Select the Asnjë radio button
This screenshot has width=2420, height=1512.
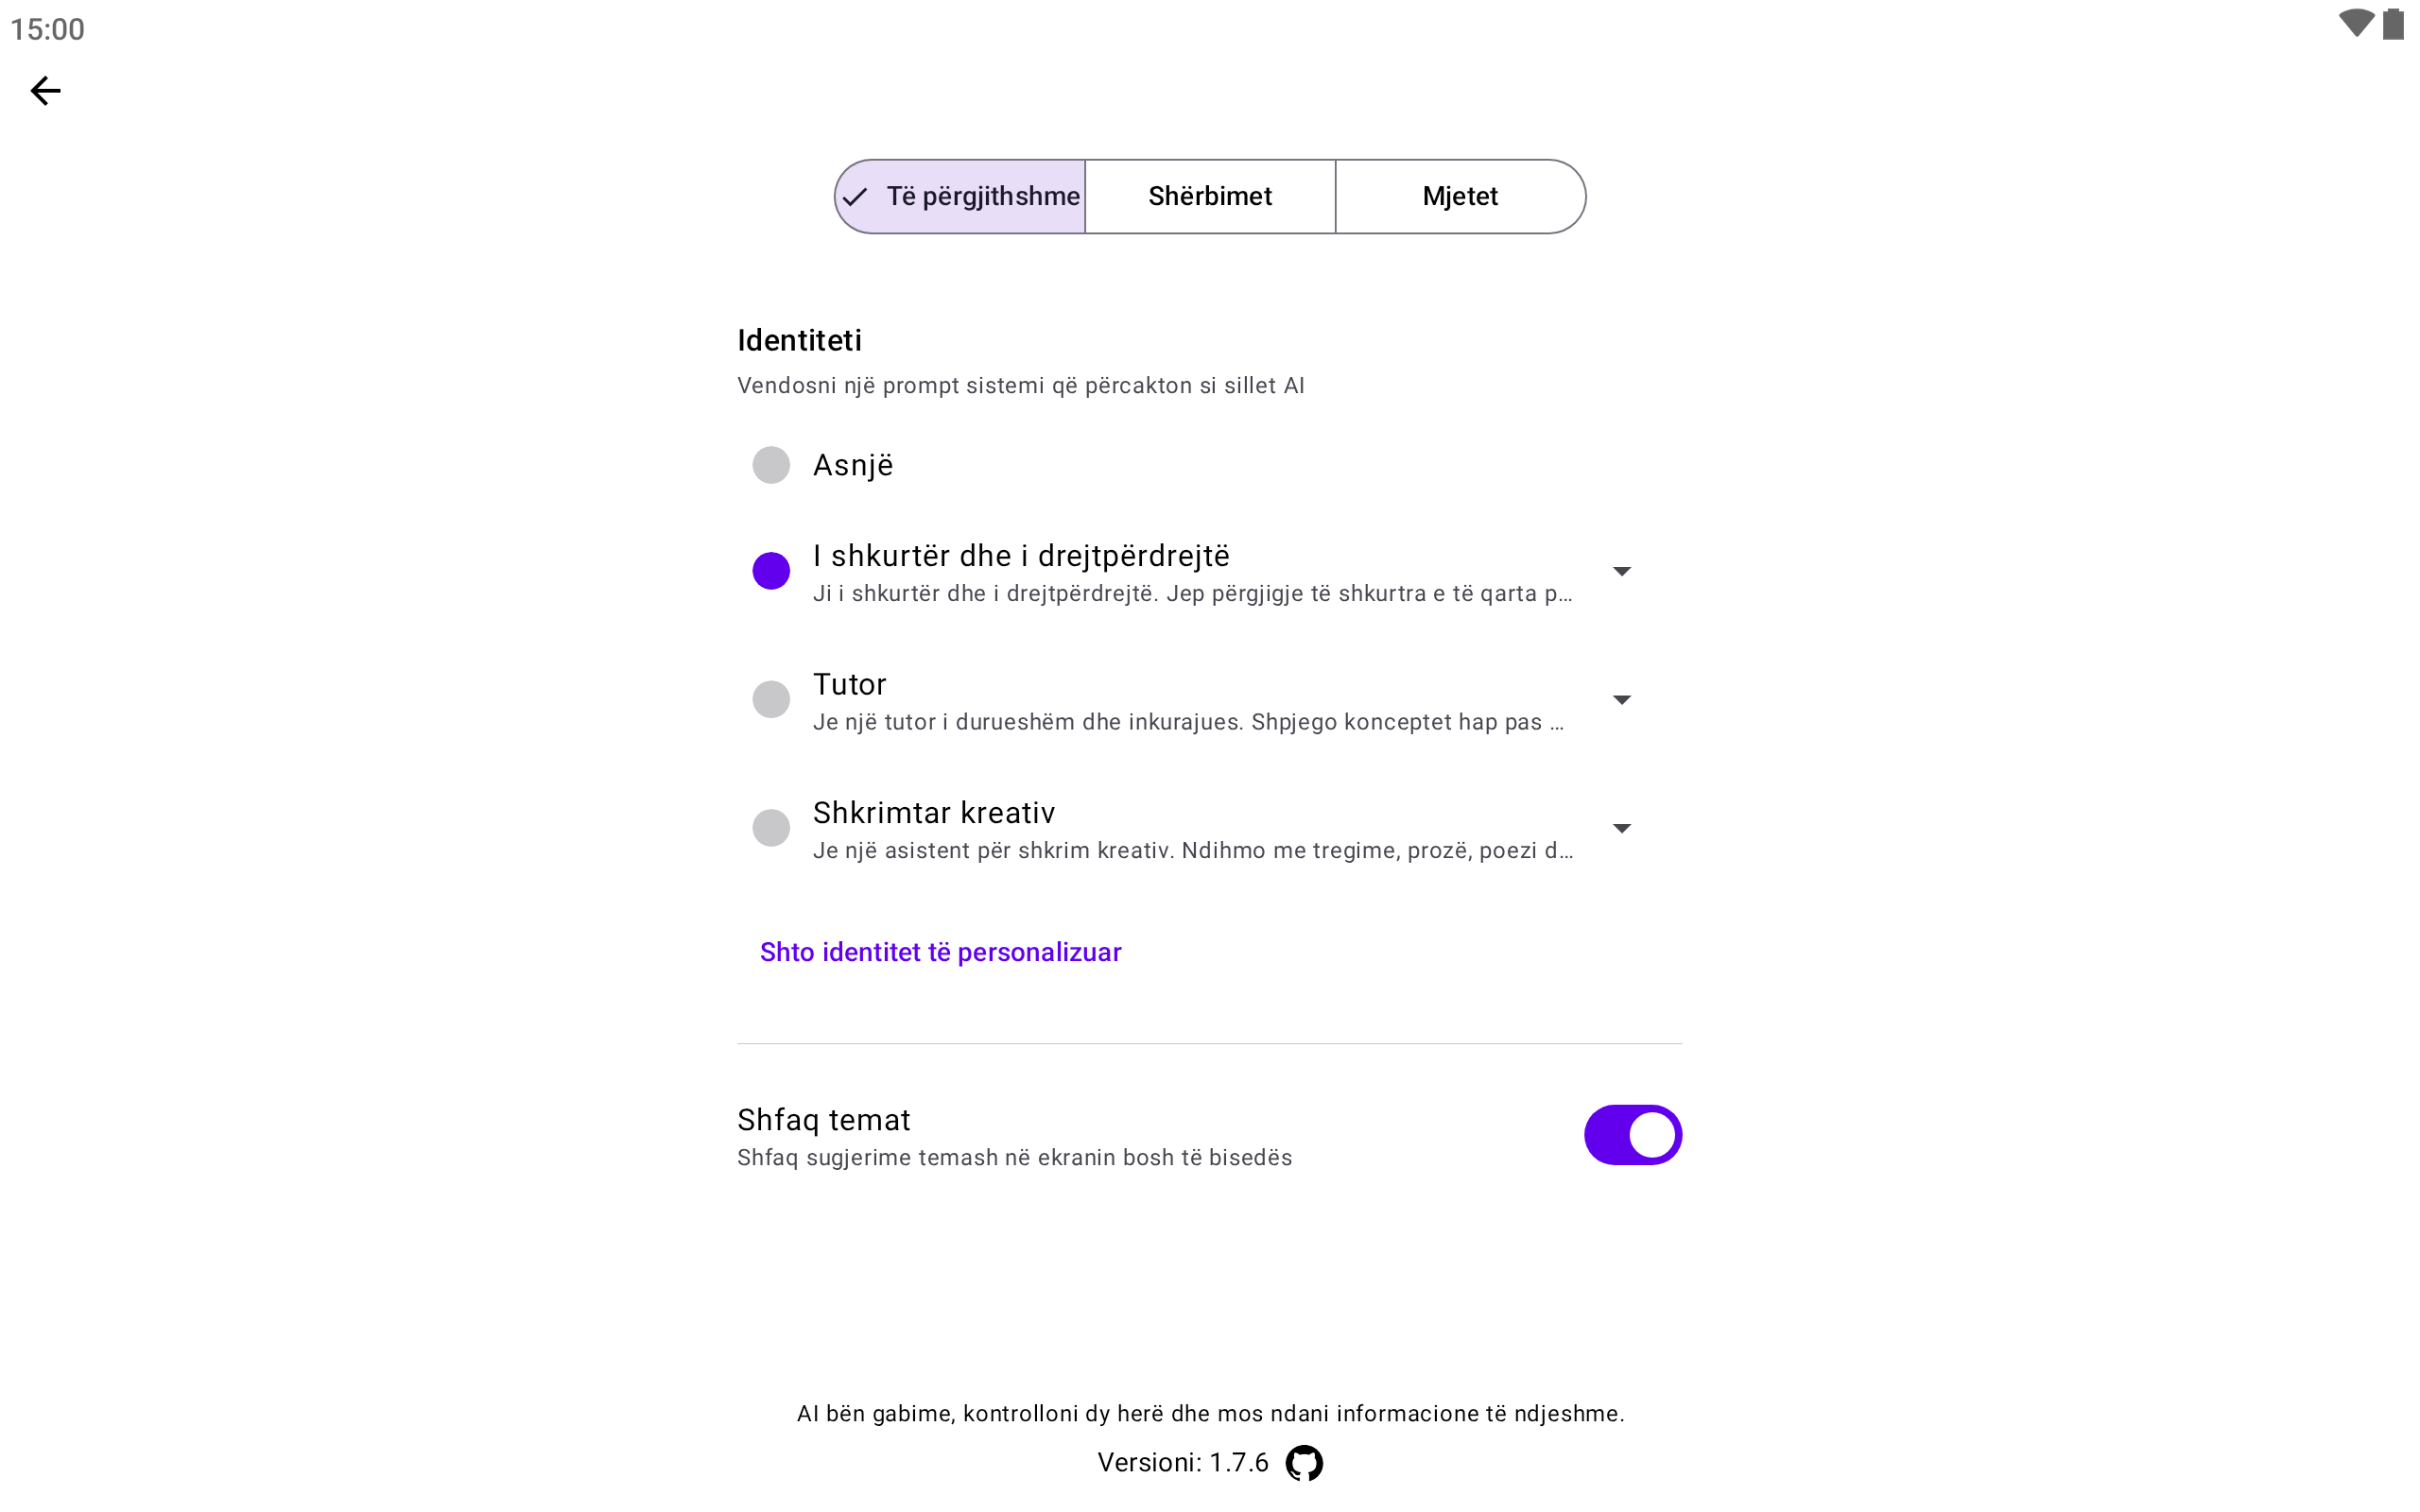(771, 465)
